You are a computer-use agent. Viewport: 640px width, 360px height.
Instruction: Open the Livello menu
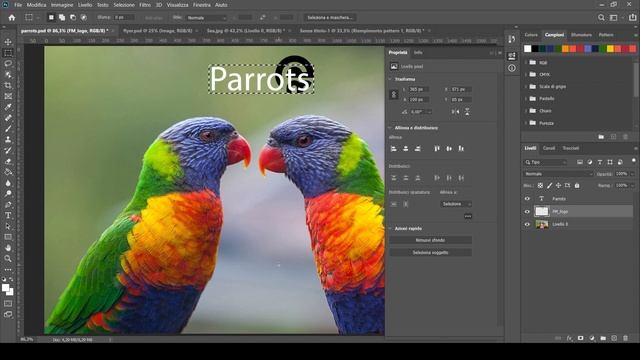pos(85,5)
